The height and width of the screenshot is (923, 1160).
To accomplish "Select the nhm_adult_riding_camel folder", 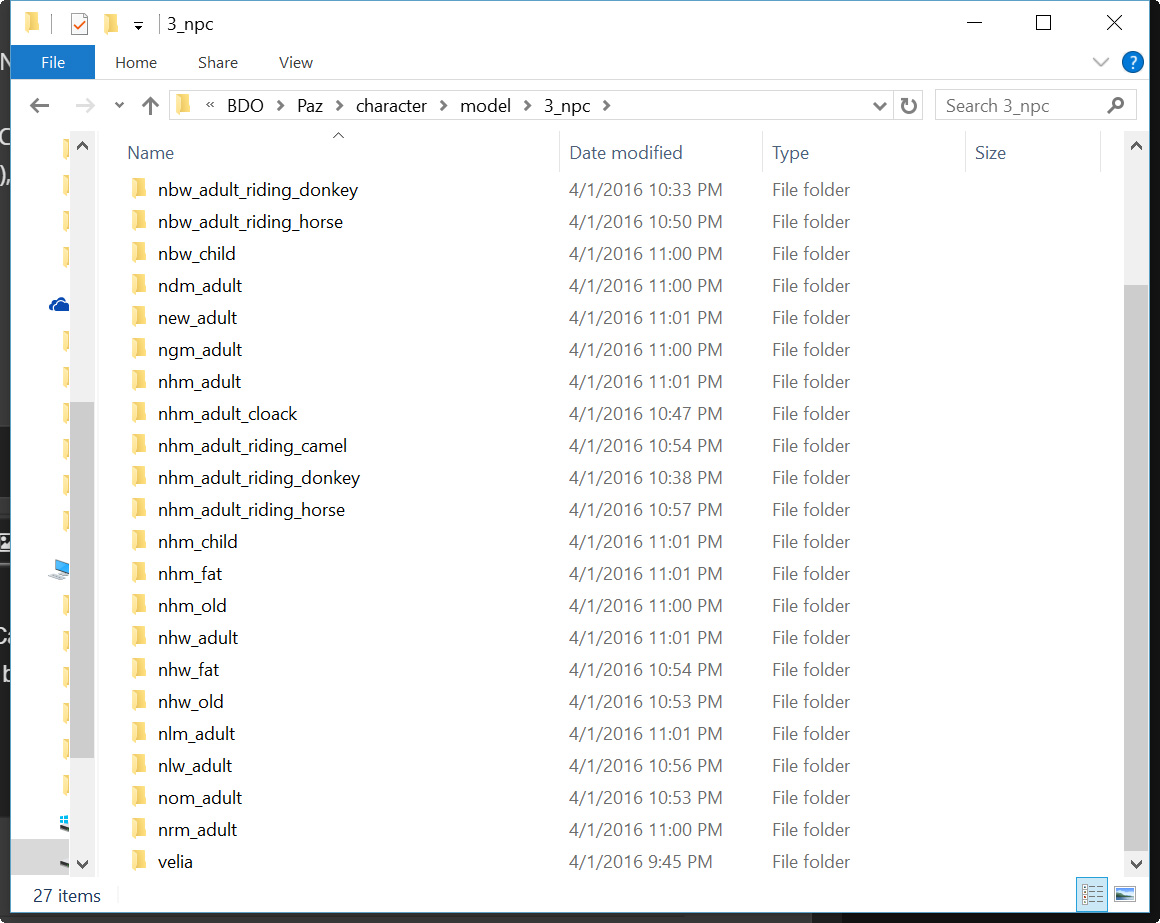I will coord(252,446).
